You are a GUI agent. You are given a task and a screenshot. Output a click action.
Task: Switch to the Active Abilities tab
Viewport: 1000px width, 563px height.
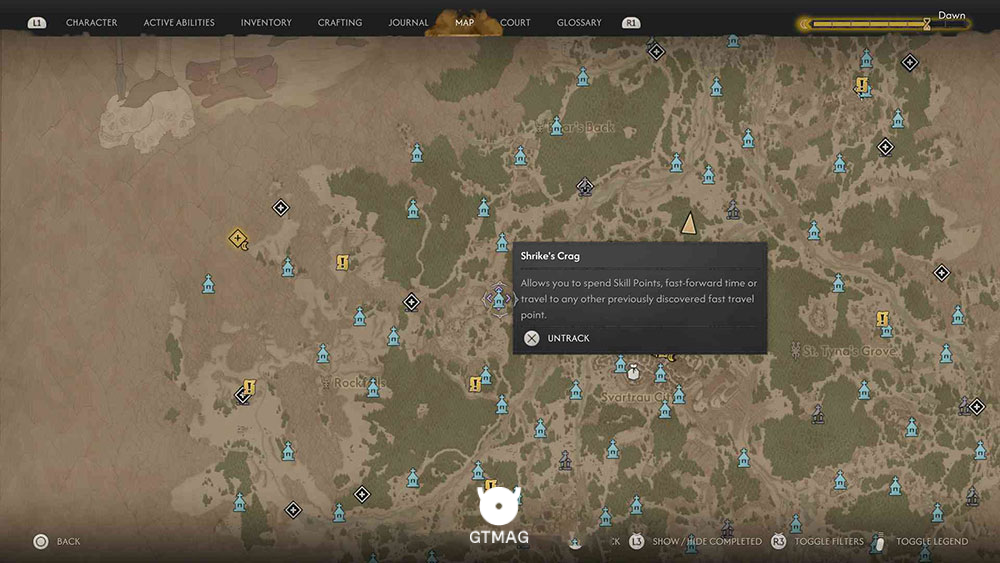tap(179, 22)
